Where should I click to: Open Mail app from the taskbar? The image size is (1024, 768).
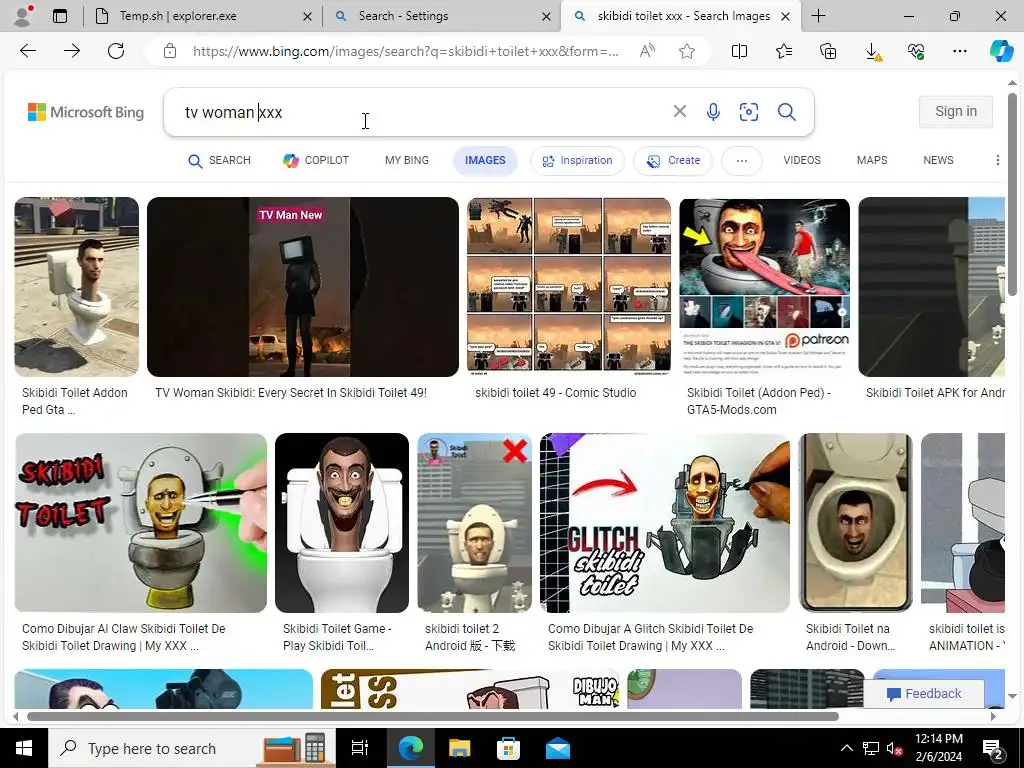click(558, 748)
